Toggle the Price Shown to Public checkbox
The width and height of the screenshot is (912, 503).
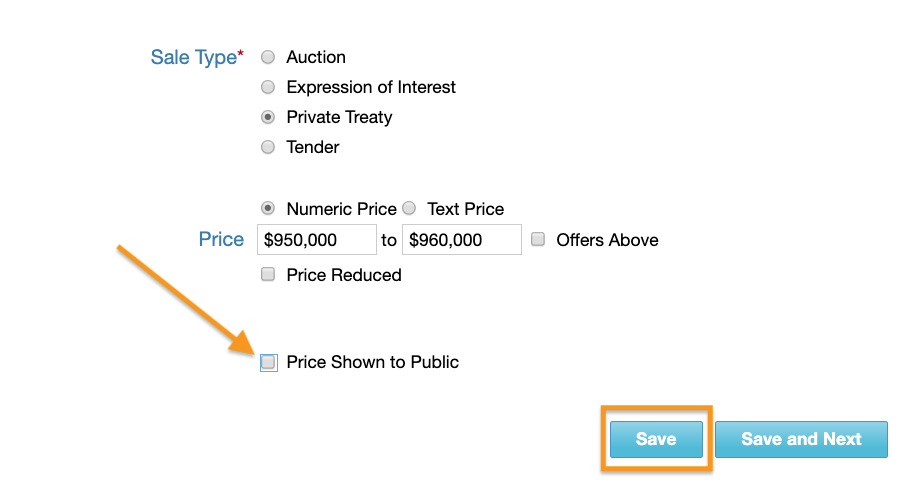pos(268,363)
